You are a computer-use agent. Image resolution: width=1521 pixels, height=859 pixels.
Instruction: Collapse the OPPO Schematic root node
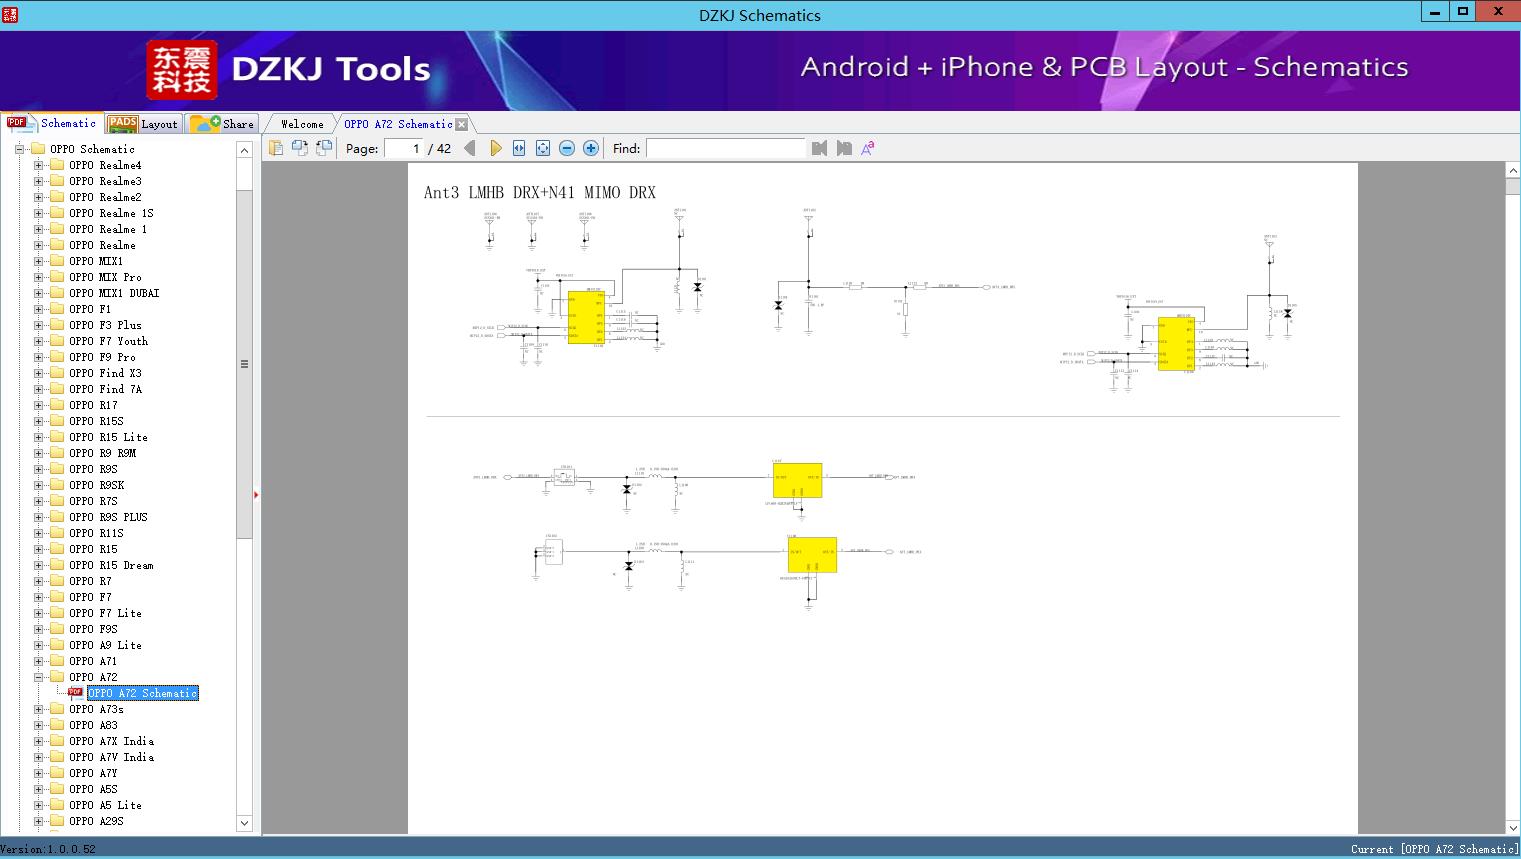(19, 149)
